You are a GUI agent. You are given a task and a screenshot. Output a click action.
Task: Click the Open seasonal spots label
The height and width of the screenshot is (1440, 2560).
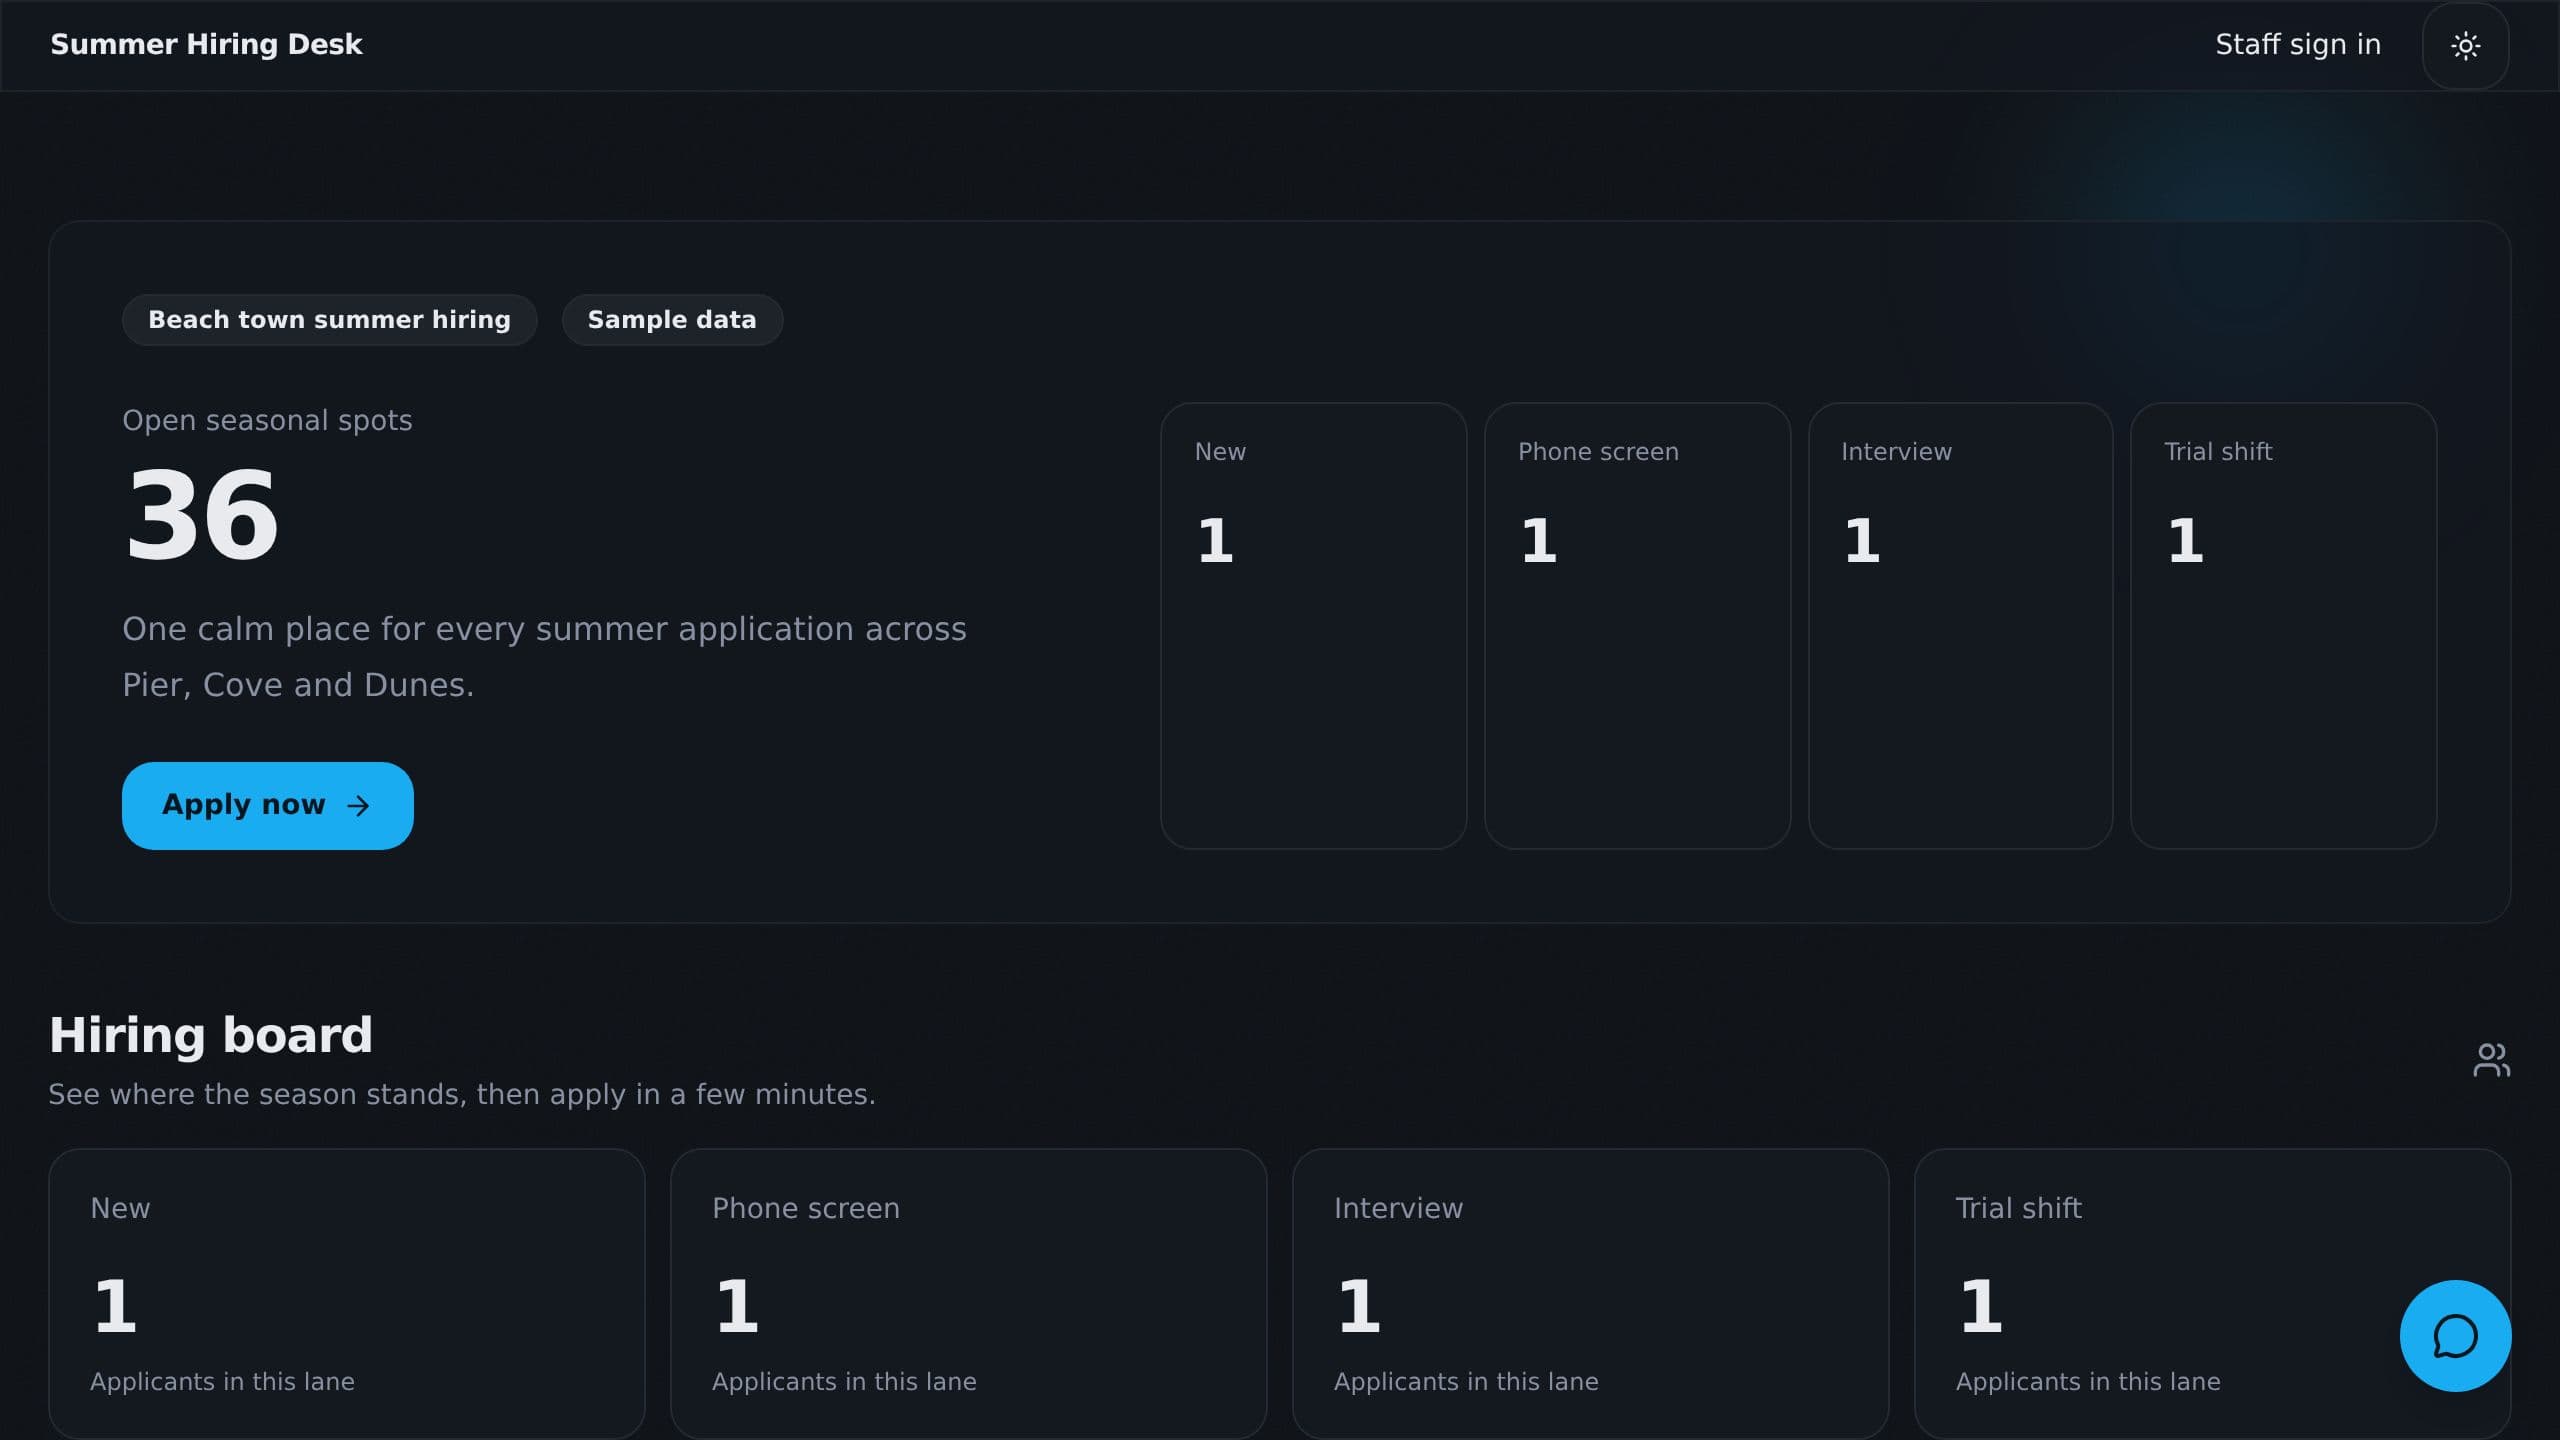click(267, 420)
